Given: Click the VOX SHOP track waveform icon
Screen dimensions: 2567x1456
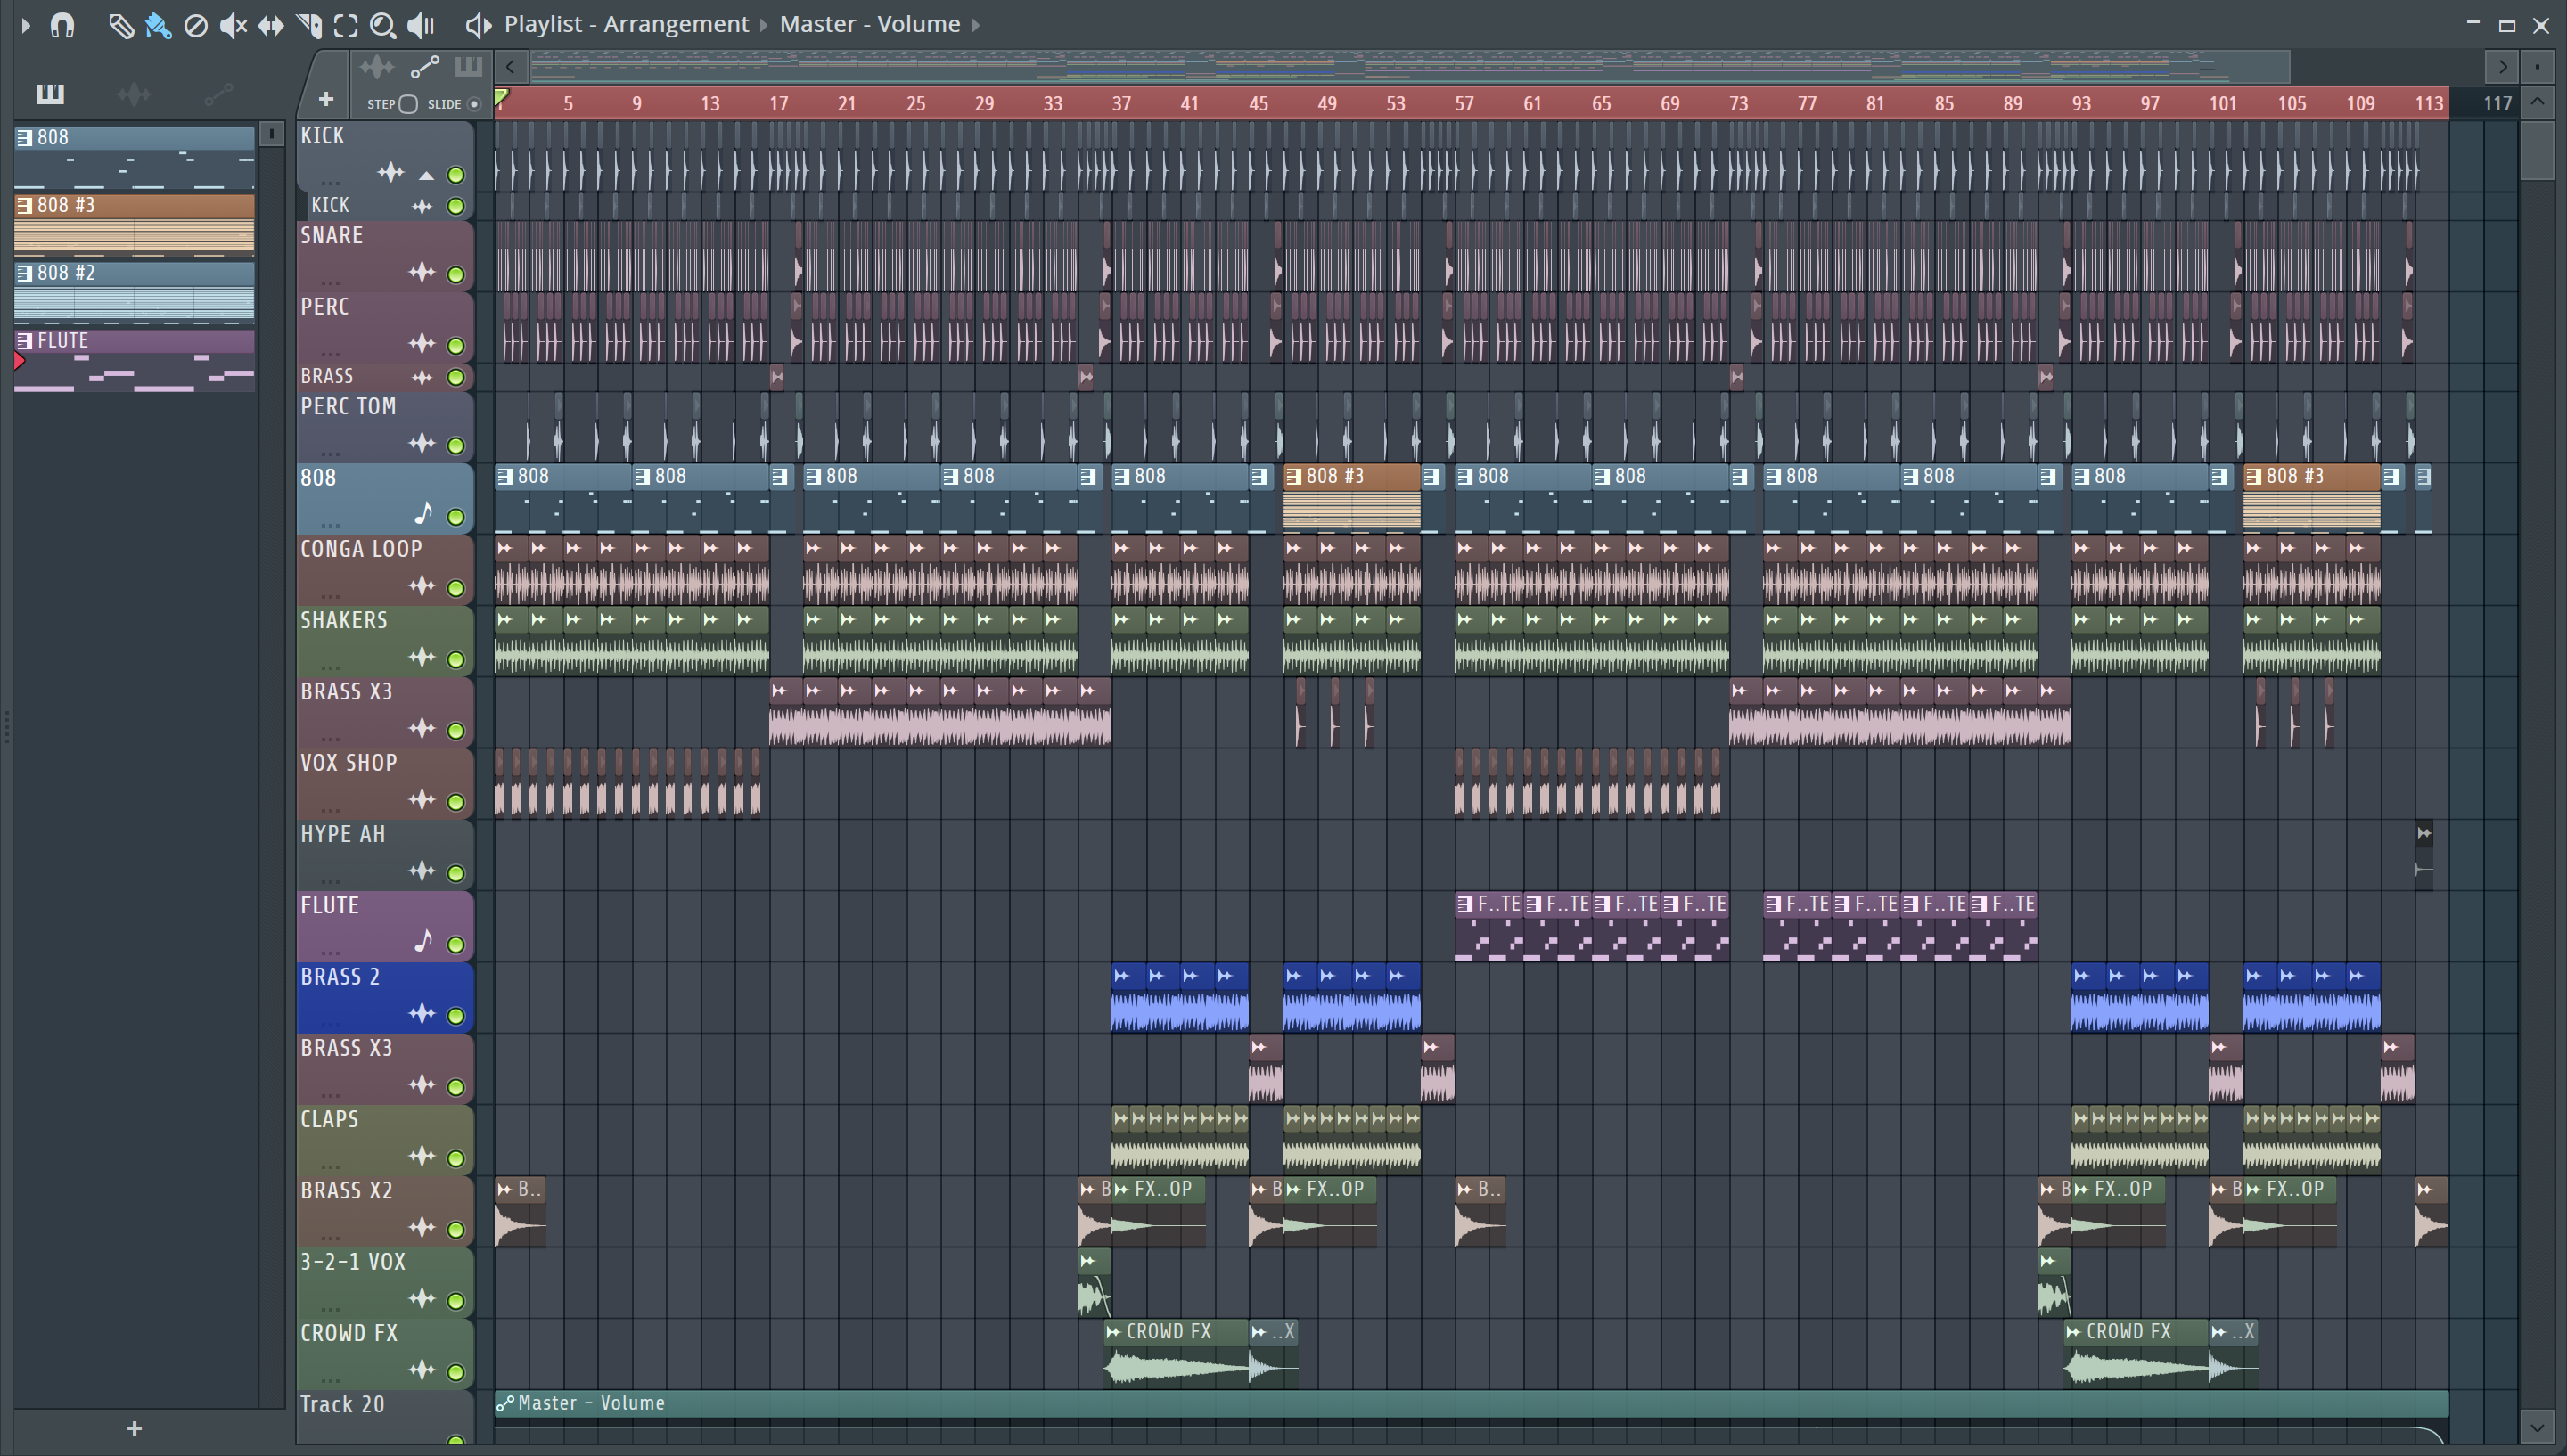Looking at the screenshot, I should (x=422, y=800).
